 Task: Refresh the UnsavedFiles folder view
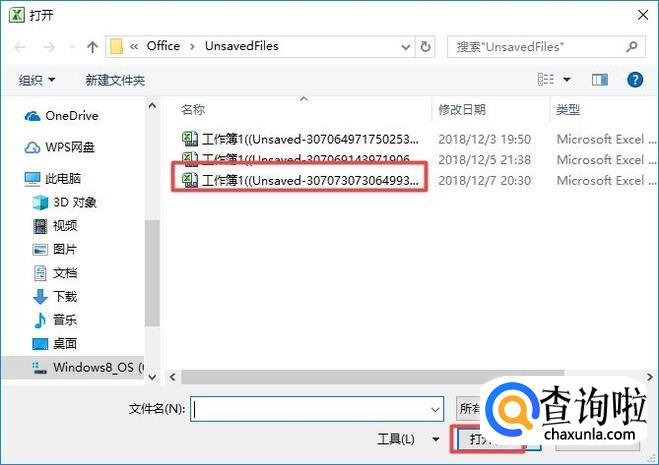pos(425,47)
